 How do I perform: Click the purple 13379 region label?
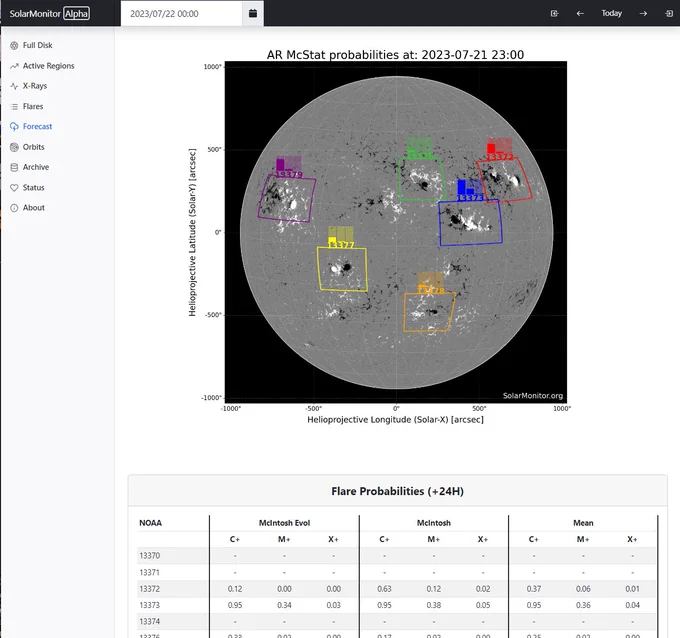(x=289, y=174)
